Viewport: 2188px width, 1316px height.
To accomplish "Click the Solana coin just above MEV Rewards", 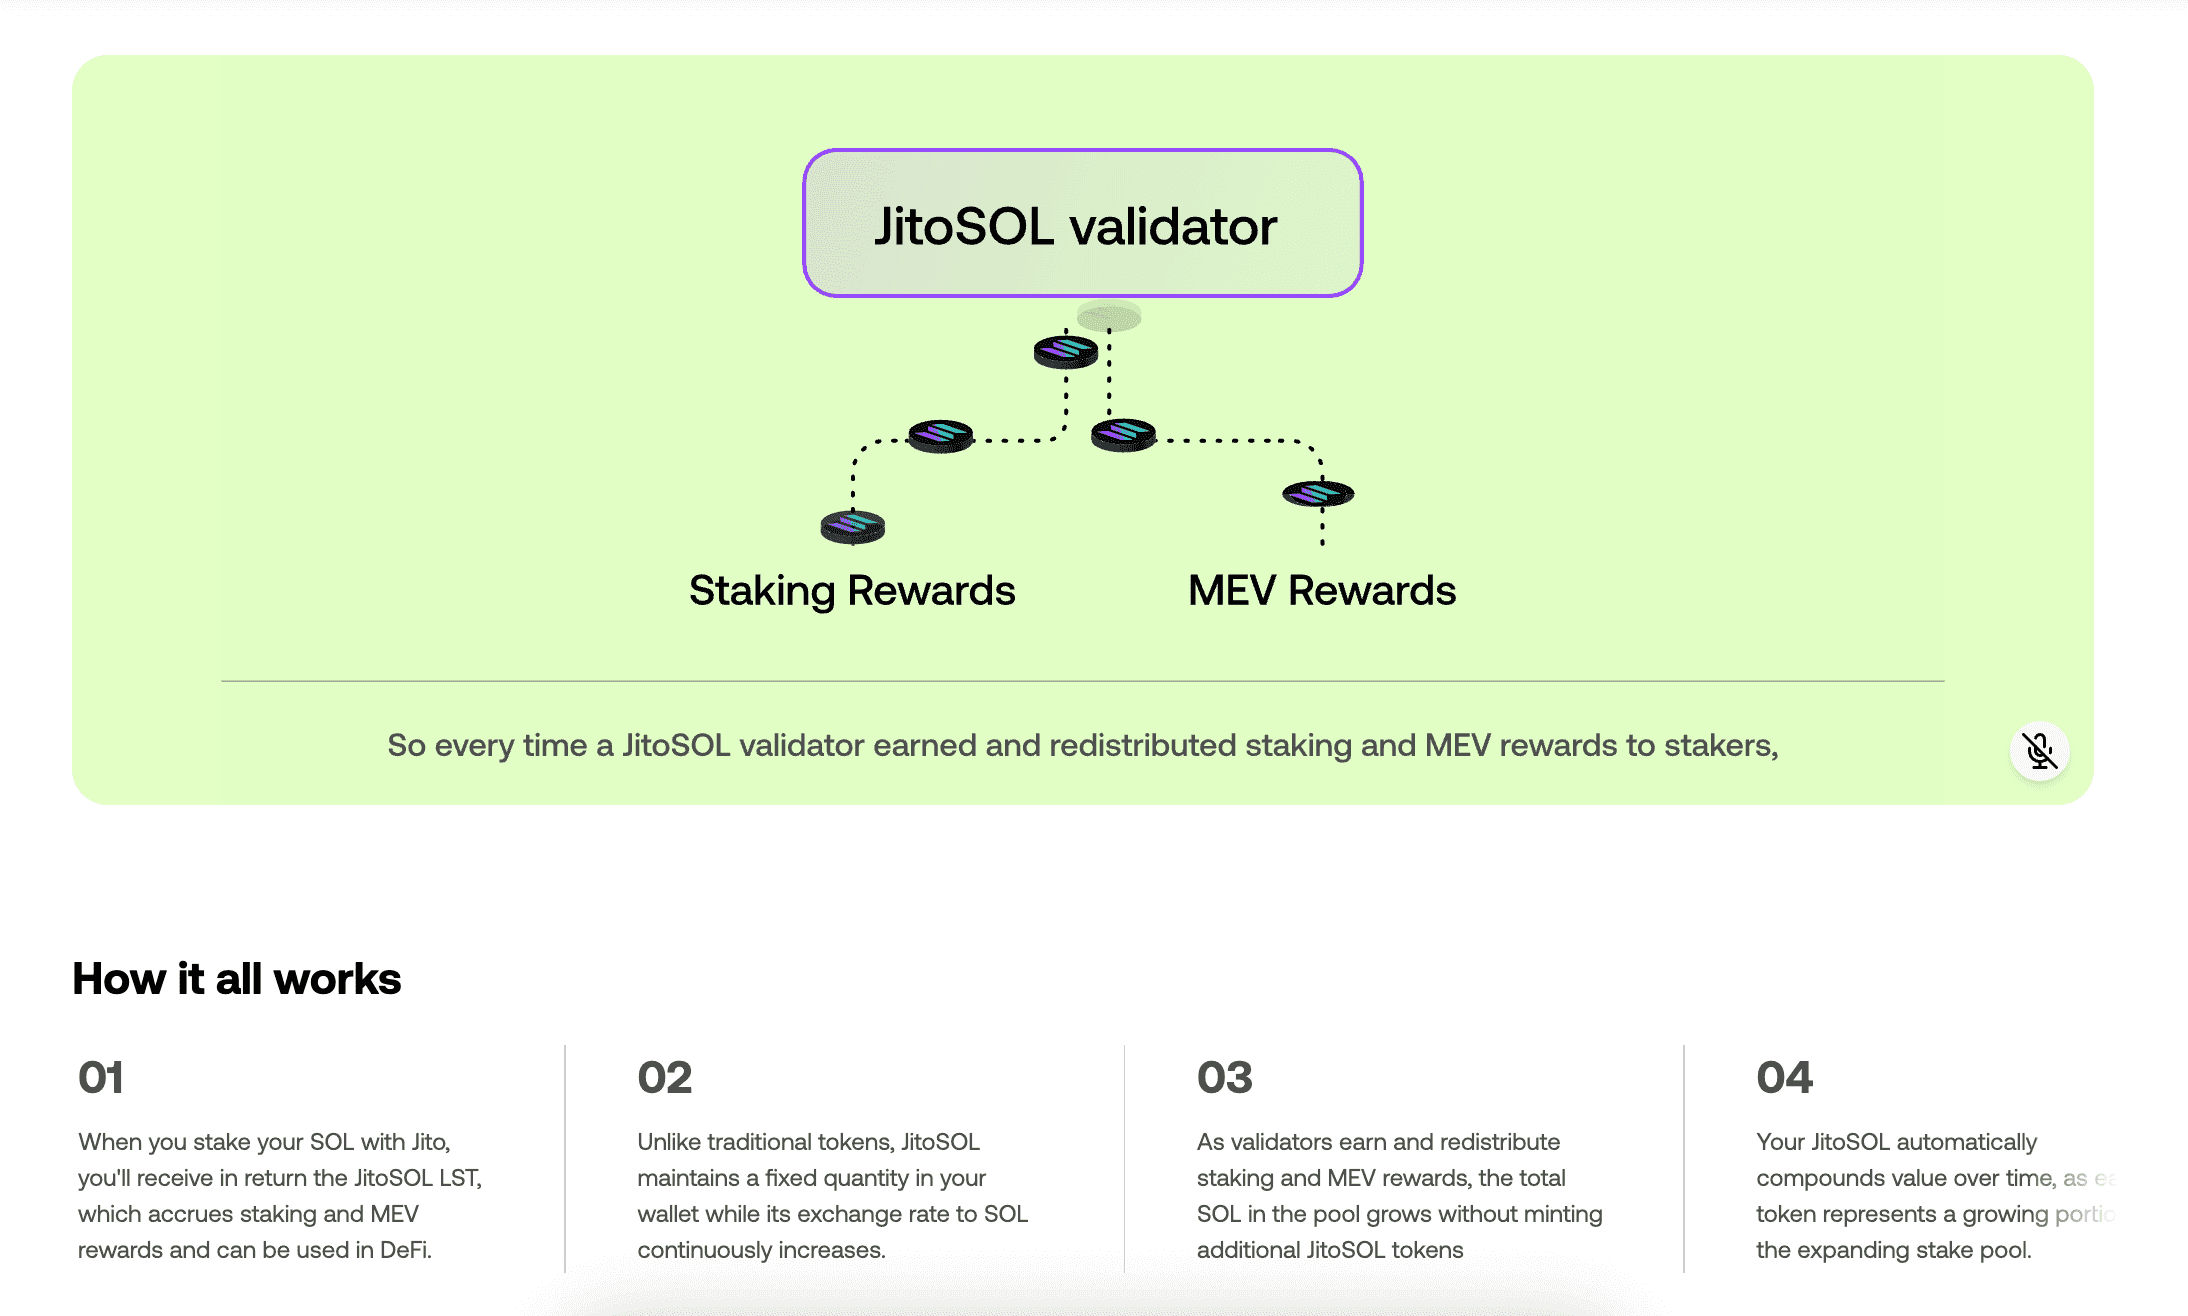I will point(1318,493).
